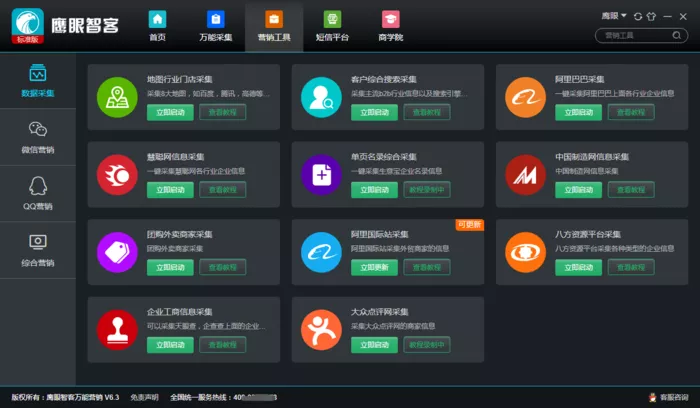The height and width of the screenshot is (408, 700).
Task: Click the green map 地图行业门店采集 icon
Action: pyautogui.click(x=117, y=97)
